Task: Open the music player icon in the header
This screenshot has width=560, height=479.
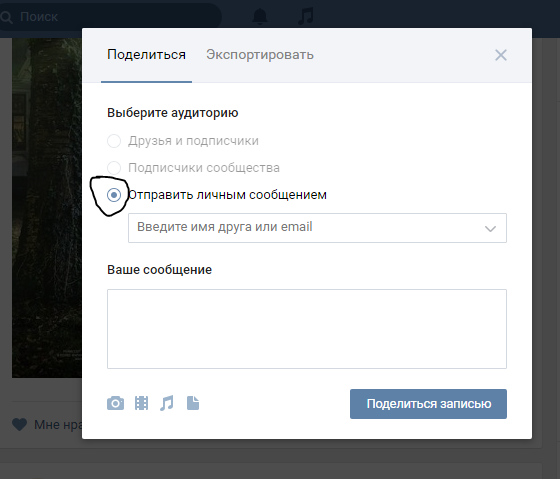Action: click(306, 17)
